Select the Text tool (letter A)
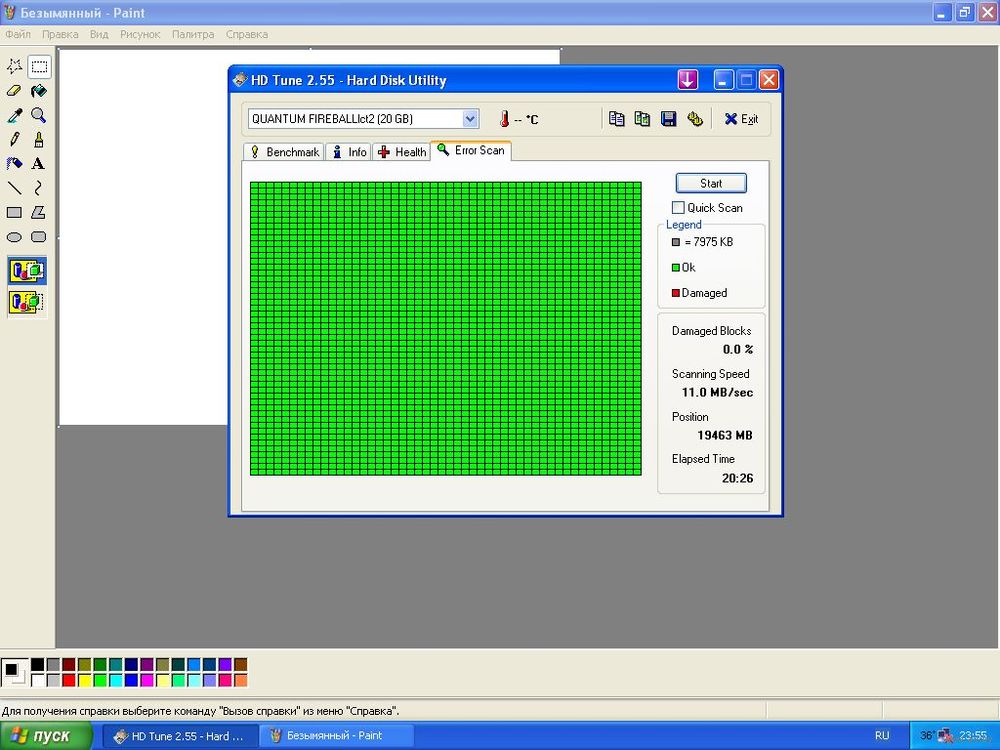Image resolution: width=1000 pixels, height=750 pixels. (x=38, y=163)
